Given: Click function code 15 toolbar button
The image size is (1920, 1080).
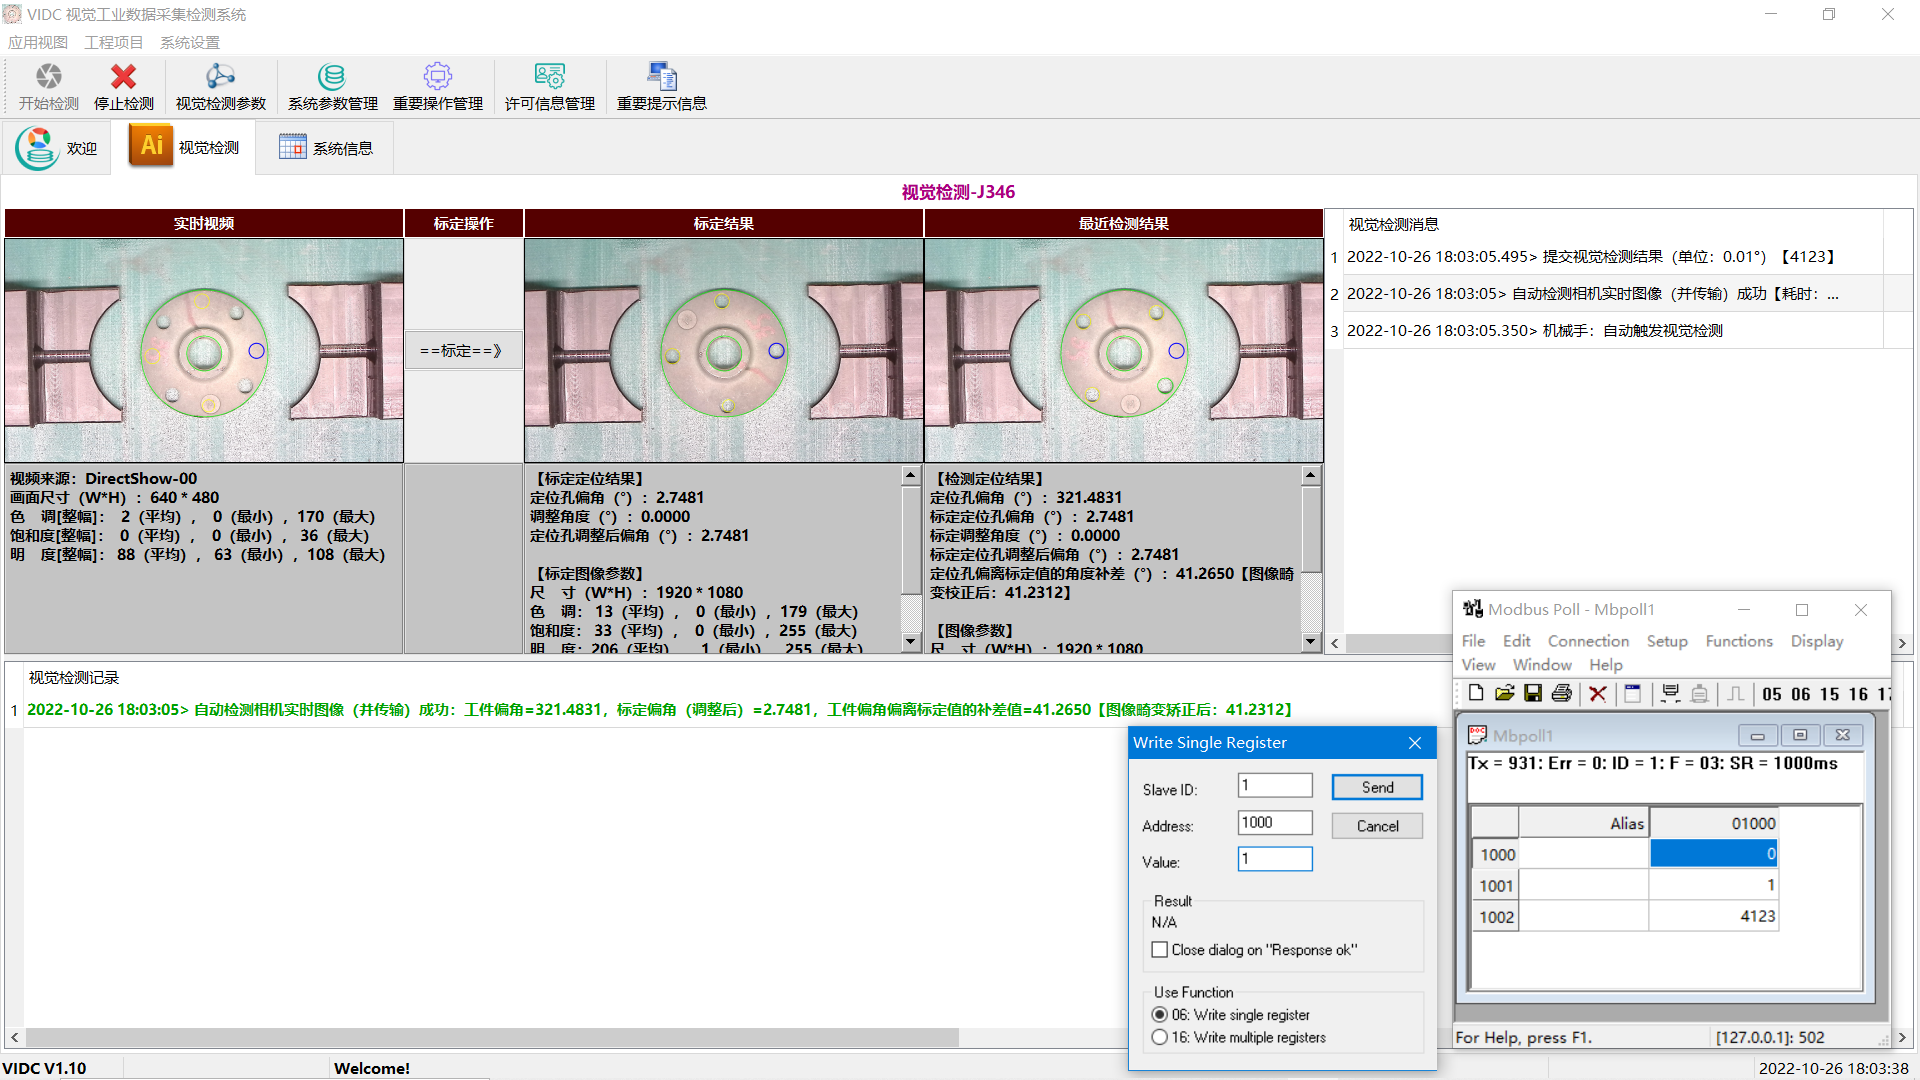Looking at the screenshot, I should pyautogui.click(x=1830, y=694).
